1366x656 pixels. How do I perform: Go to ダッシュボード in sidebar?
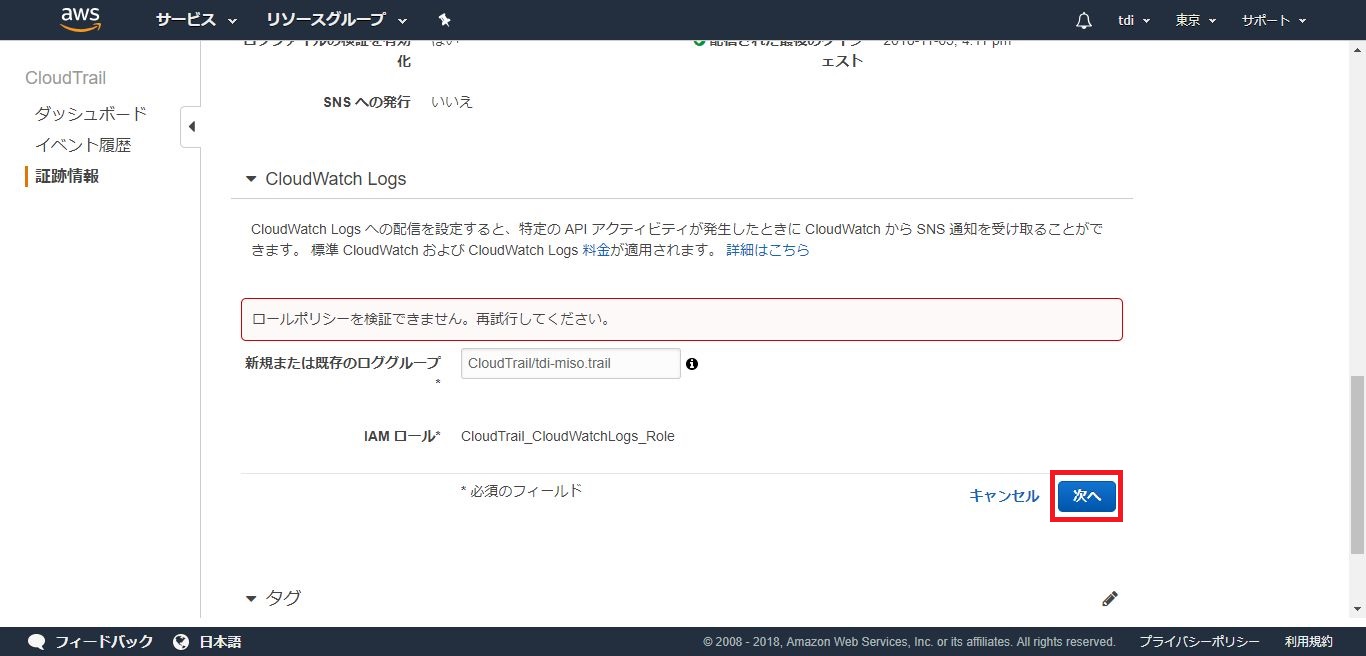coord(91,114)
